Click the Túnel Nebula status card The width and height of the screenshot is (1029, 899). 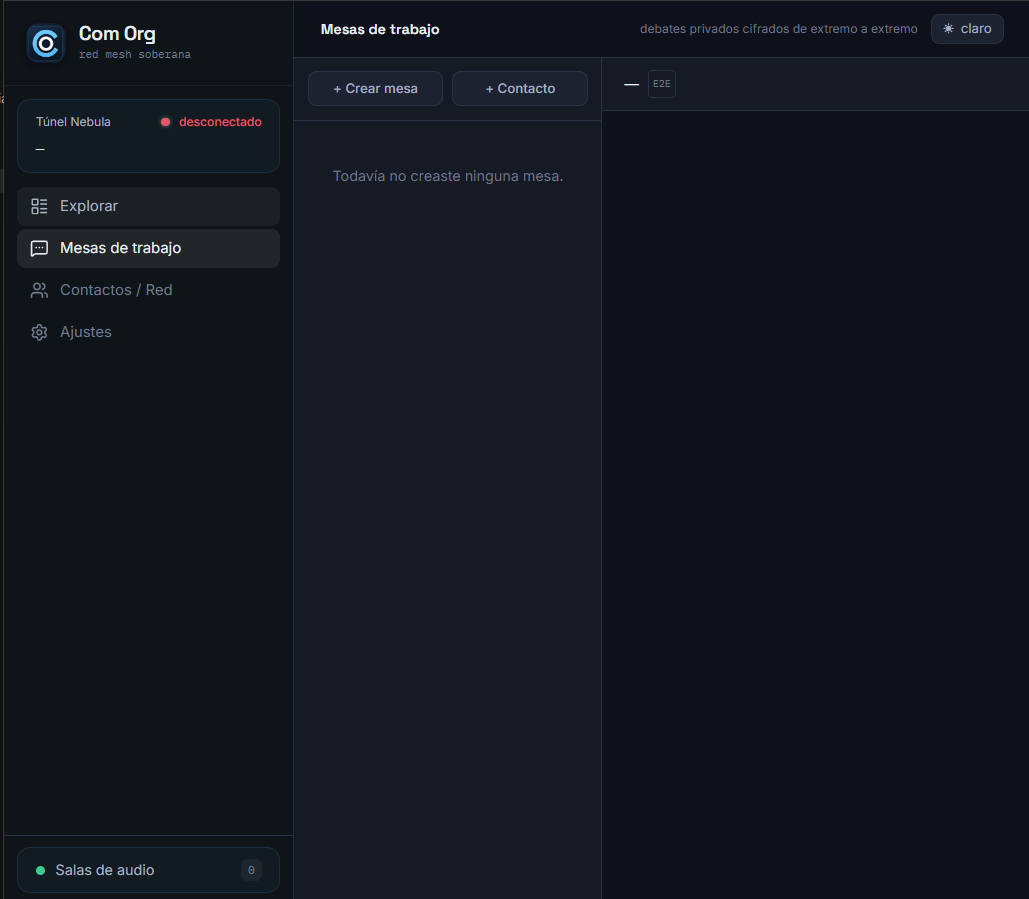pyautogui.click(x=148, y=136)
